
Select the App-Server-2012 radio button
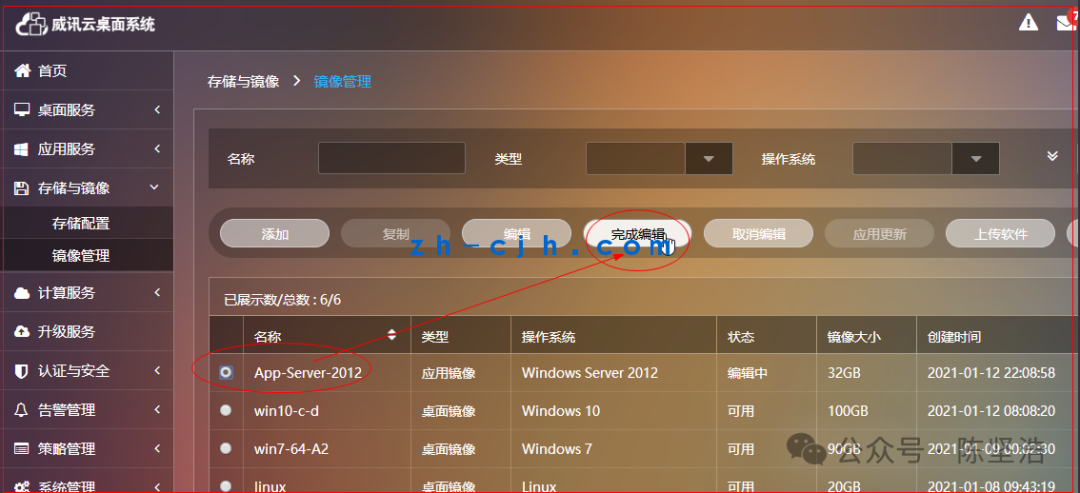click(226, 373)
